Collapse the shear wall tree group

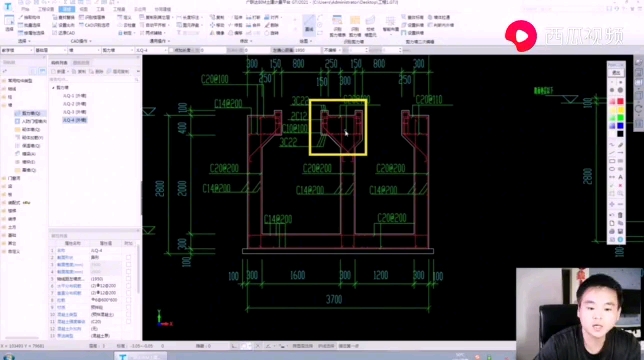pos(53,88)
